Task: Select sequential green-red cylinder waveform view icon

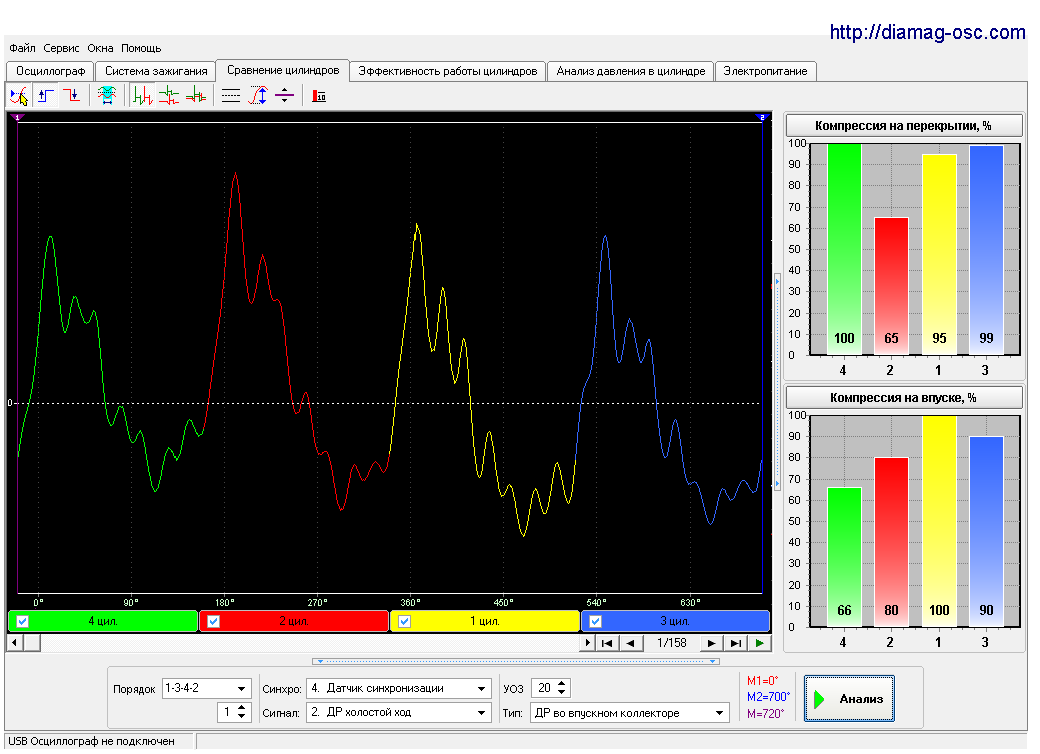Action: 142,96
